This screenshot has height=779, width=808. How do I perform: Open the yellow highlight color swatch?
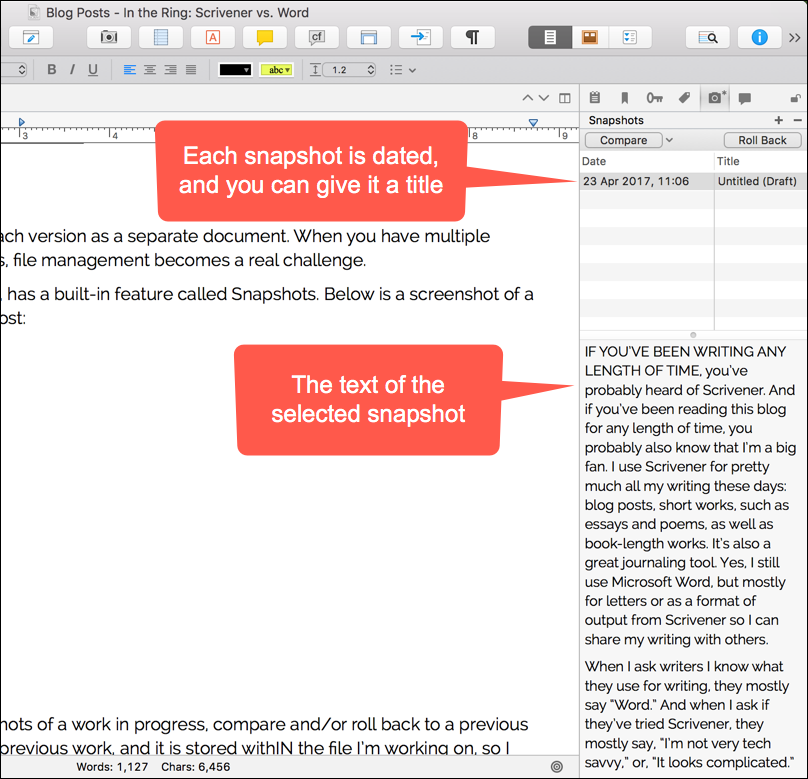pyautogui.click(x=277, y=70)
